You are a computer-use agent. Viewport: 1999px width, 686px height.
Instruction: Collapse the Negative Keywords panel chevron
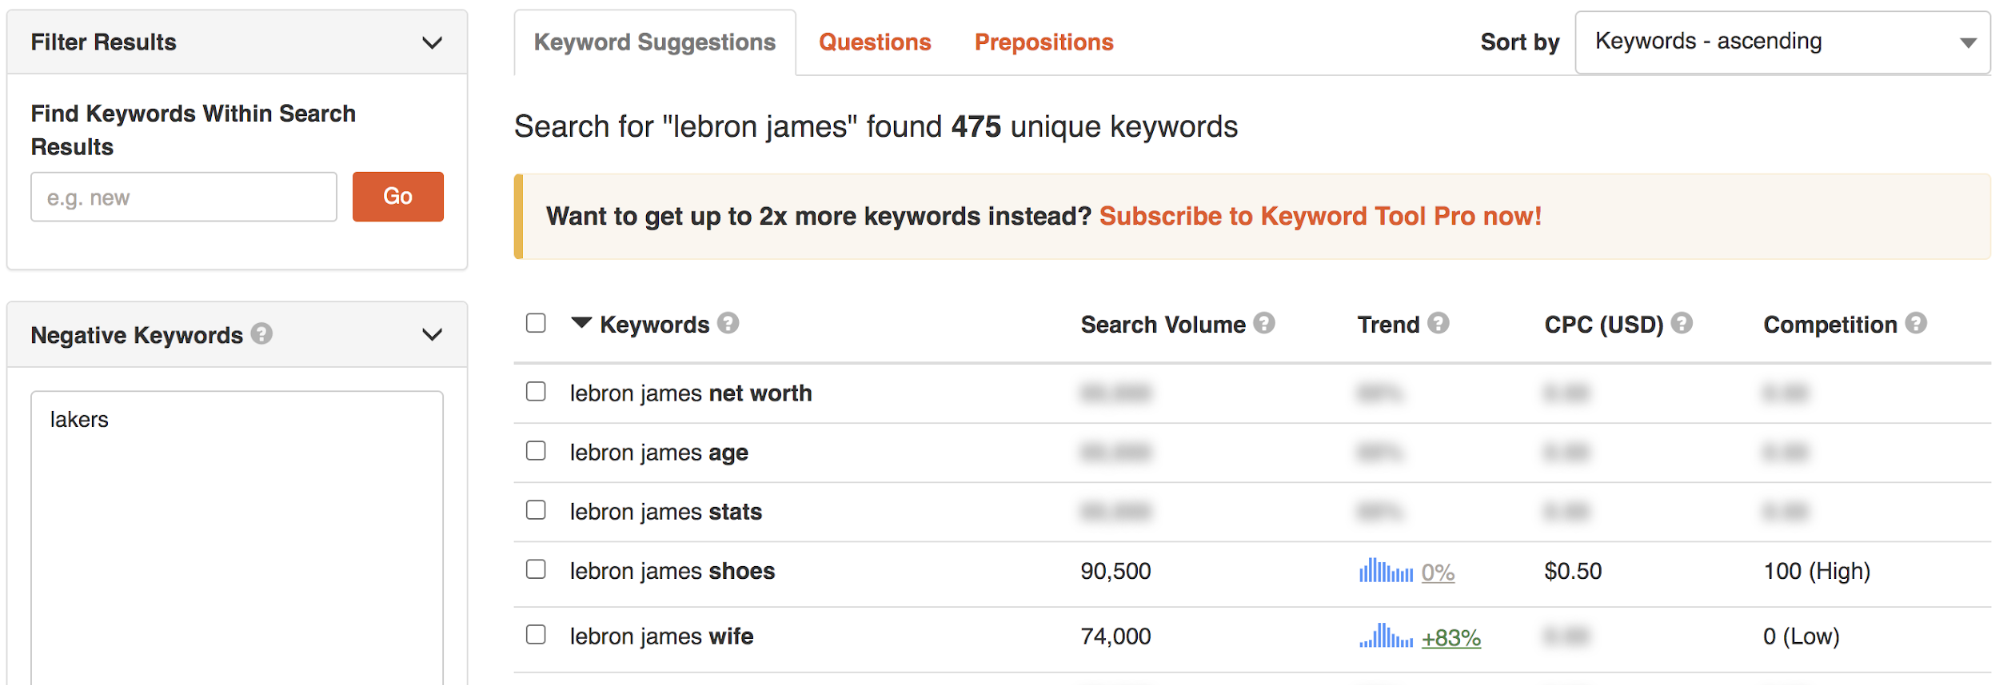tap(432, 335)
